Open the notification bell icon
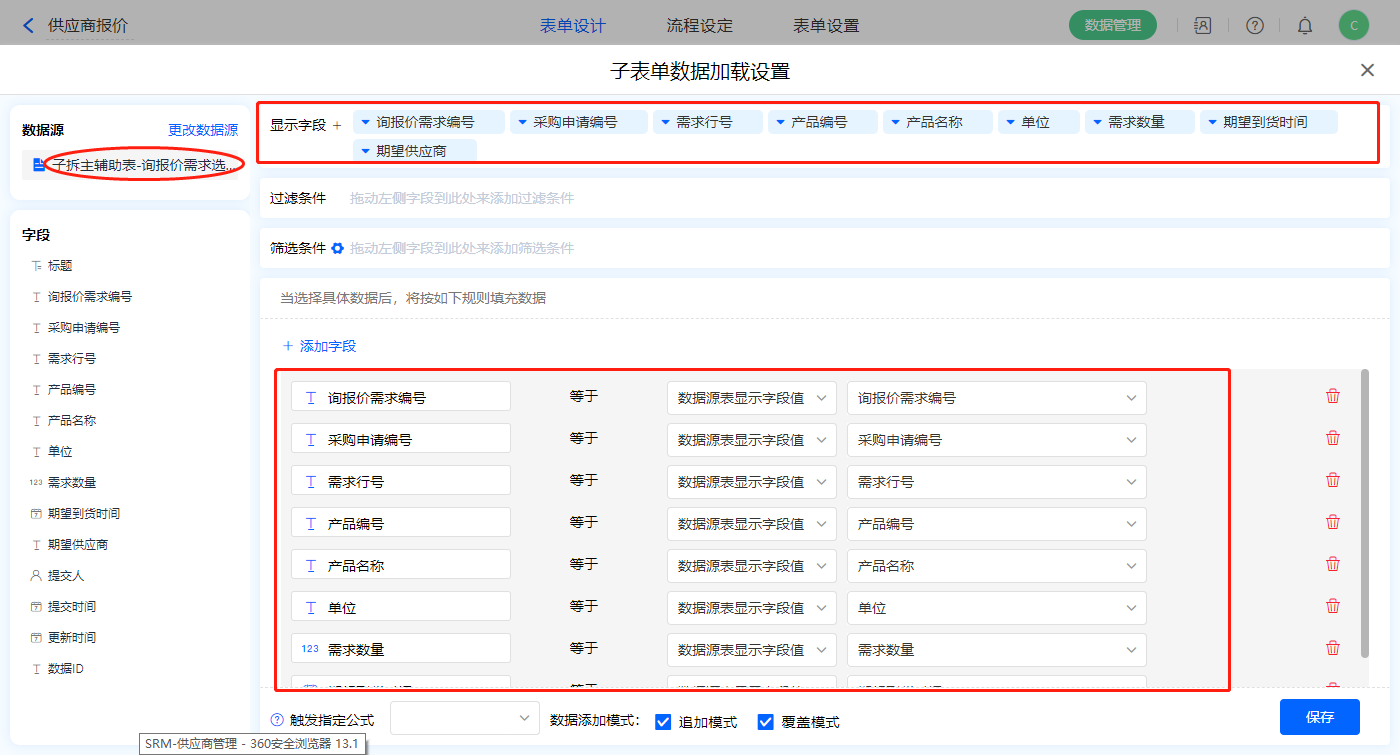Screen dimensions: 1400x755 click(1305, 26)
